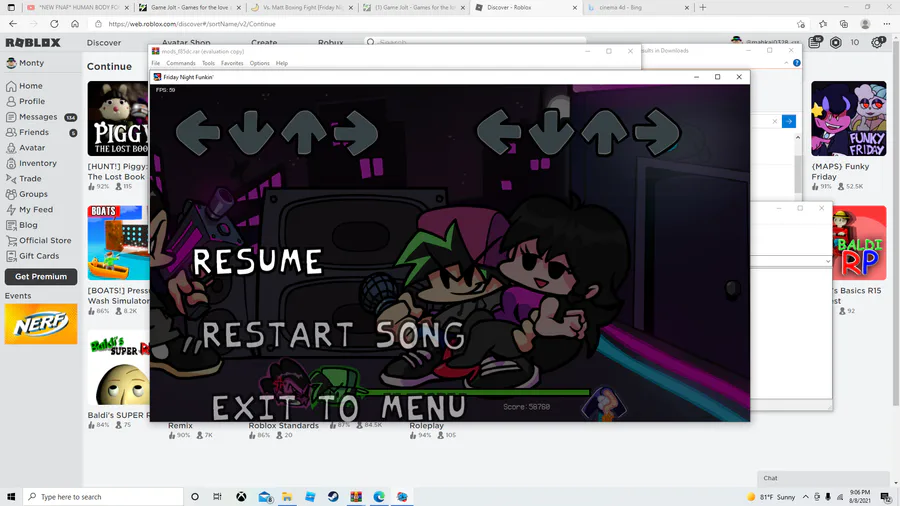Open WinRAR Tools menu
The width and height of the screenshot is (900, 506).
click(x=208, y=63)
